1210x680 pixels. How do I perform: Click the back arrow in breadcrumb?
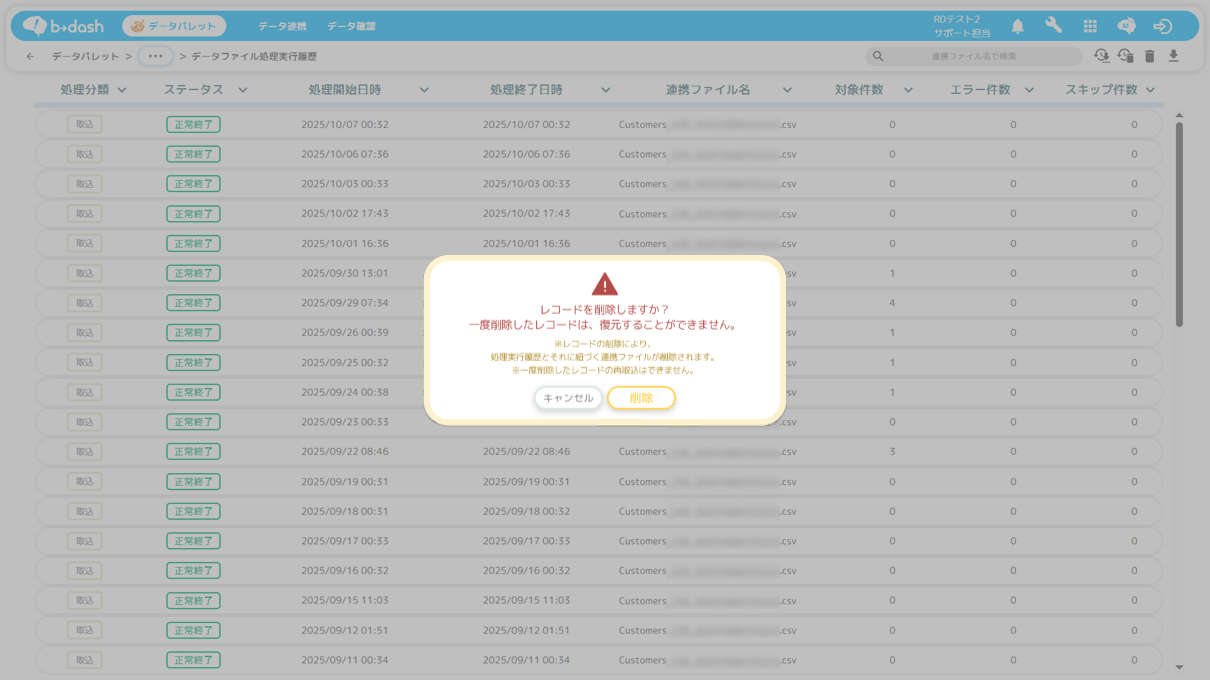30,57
